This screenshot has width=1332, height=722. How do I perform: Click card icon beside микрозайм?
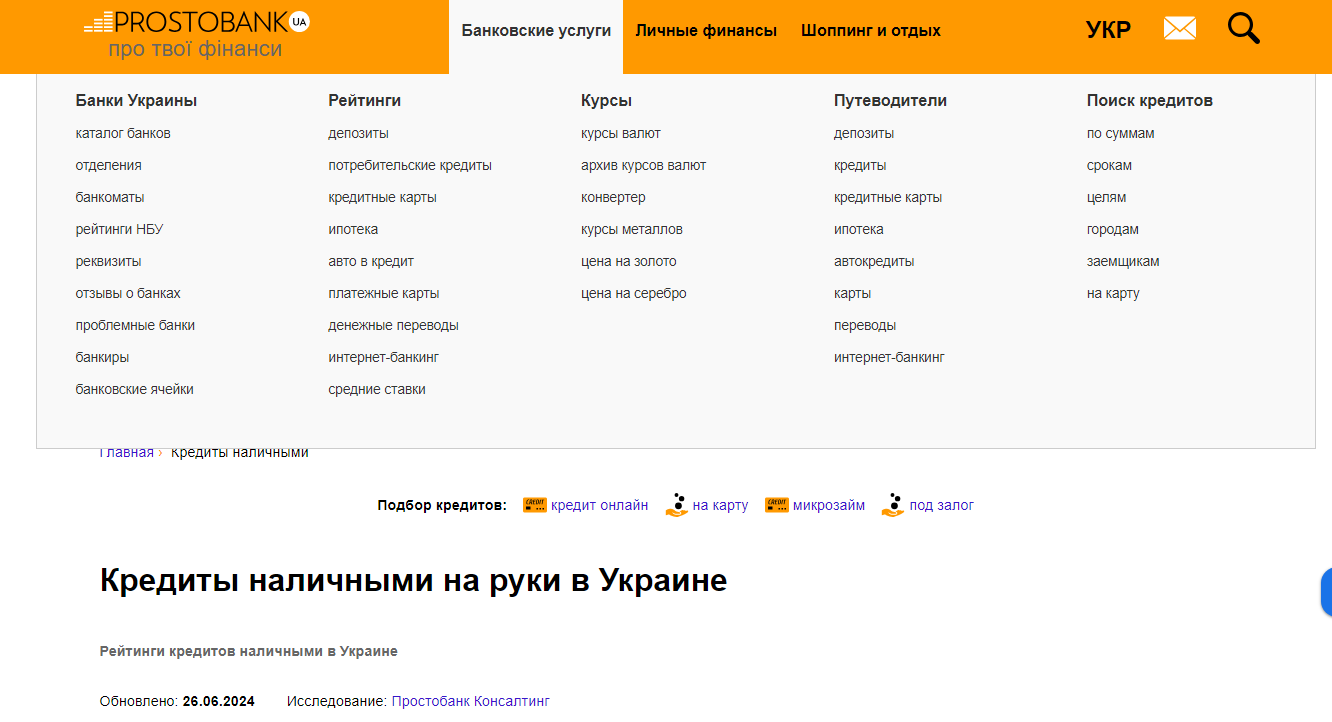tap(777, 505)
